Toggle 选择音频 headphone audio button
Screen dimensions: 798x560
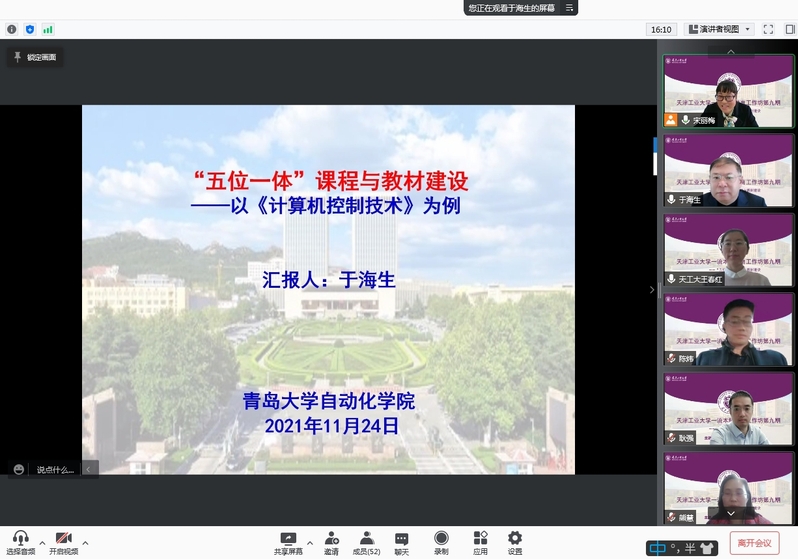(20, 542)
